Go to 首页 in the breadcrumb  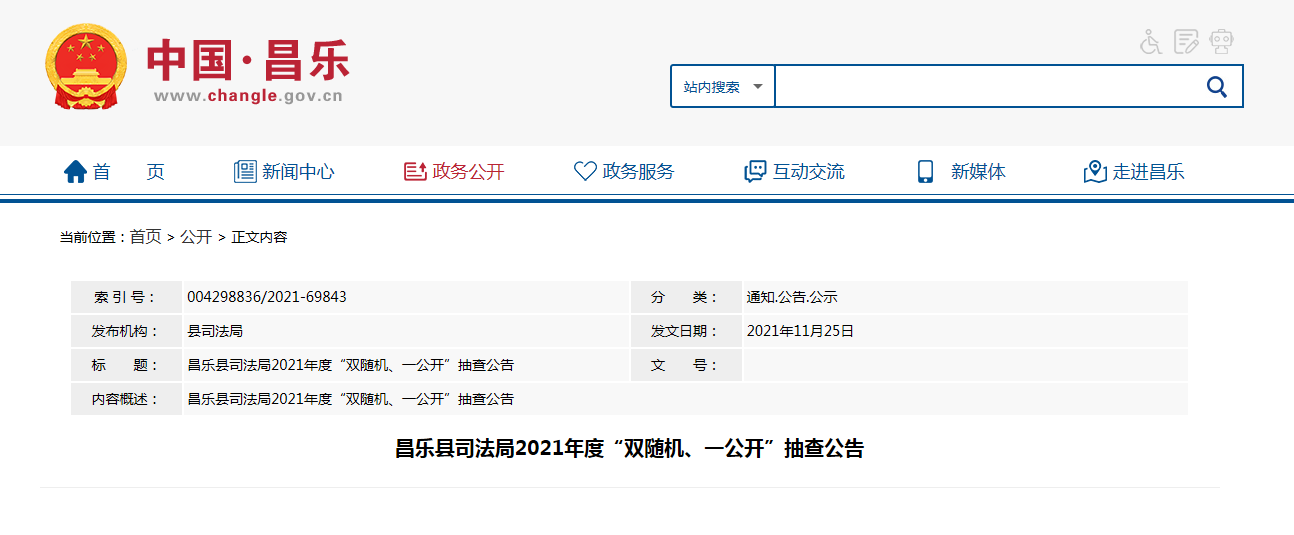145,237
